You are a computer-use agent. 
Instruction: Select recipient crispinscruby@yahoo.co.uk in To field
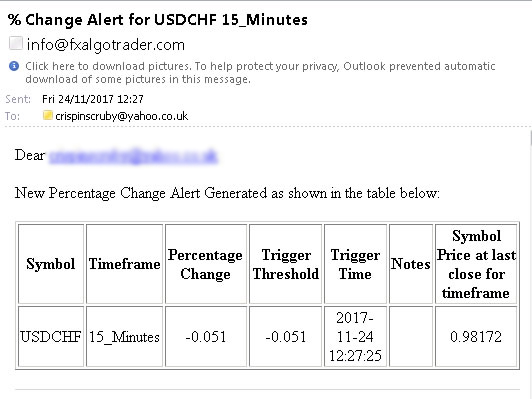(x=121, y=116)
